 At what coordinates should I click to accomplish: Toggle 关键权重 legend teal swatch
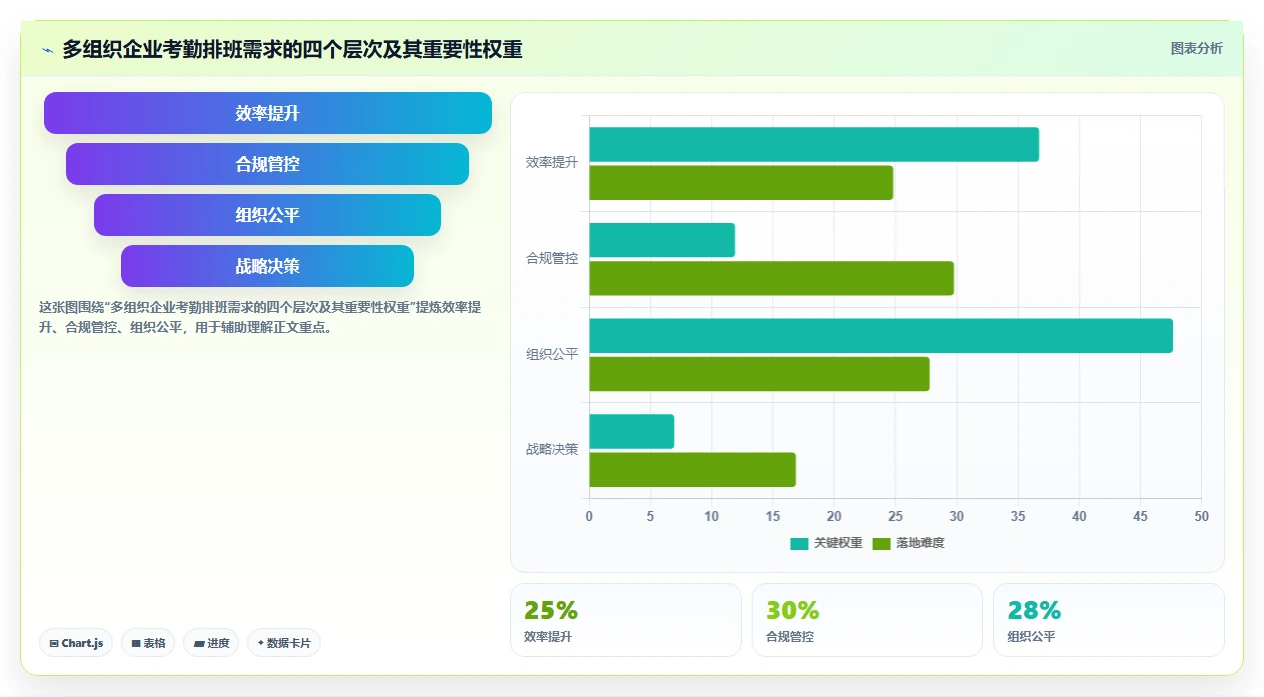[x=799, y=543]
